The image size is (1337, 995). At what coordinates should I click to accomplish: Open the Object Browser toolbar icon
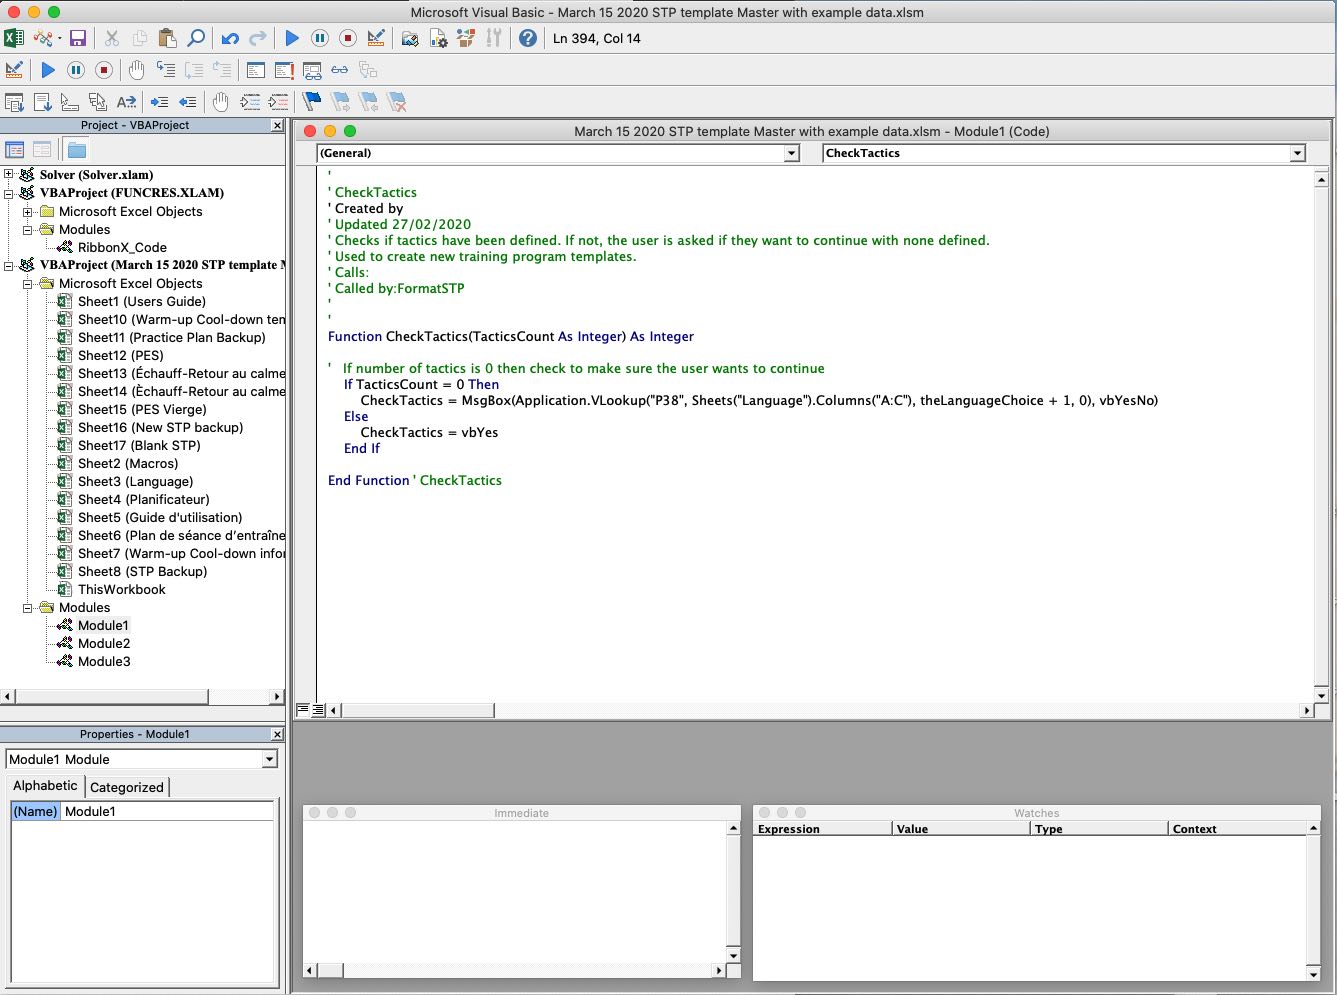pyautogui.click(x=465, y=39)
